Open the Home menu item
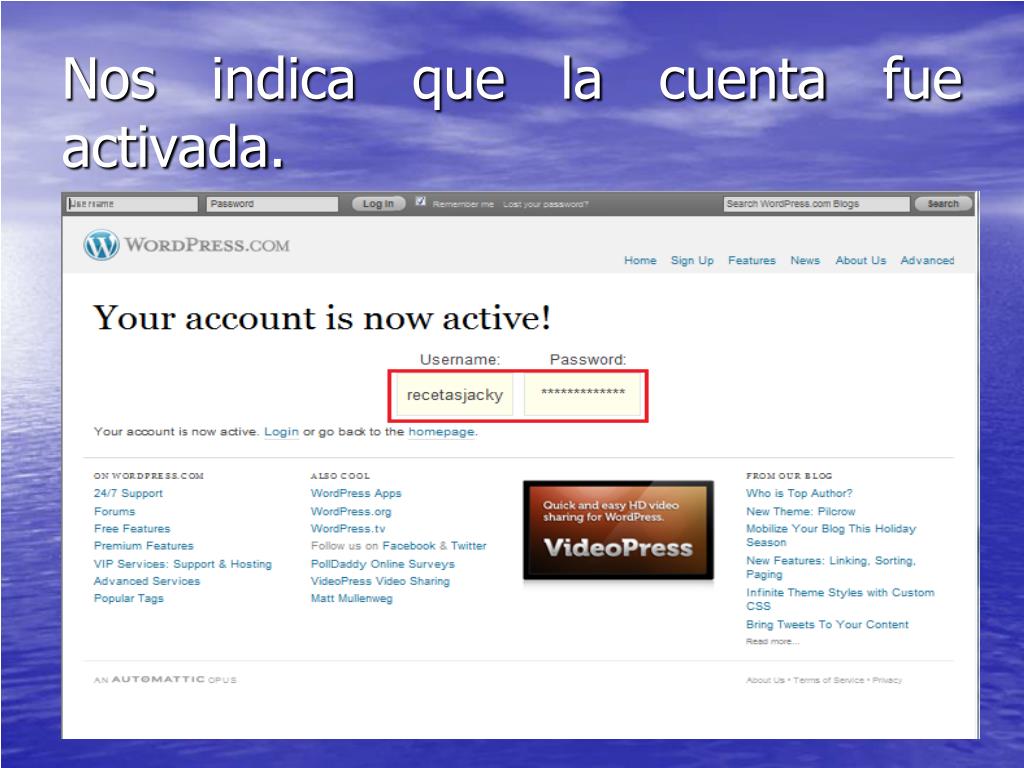The height and width of the screenshot is (768, 1024). (640, 261)
